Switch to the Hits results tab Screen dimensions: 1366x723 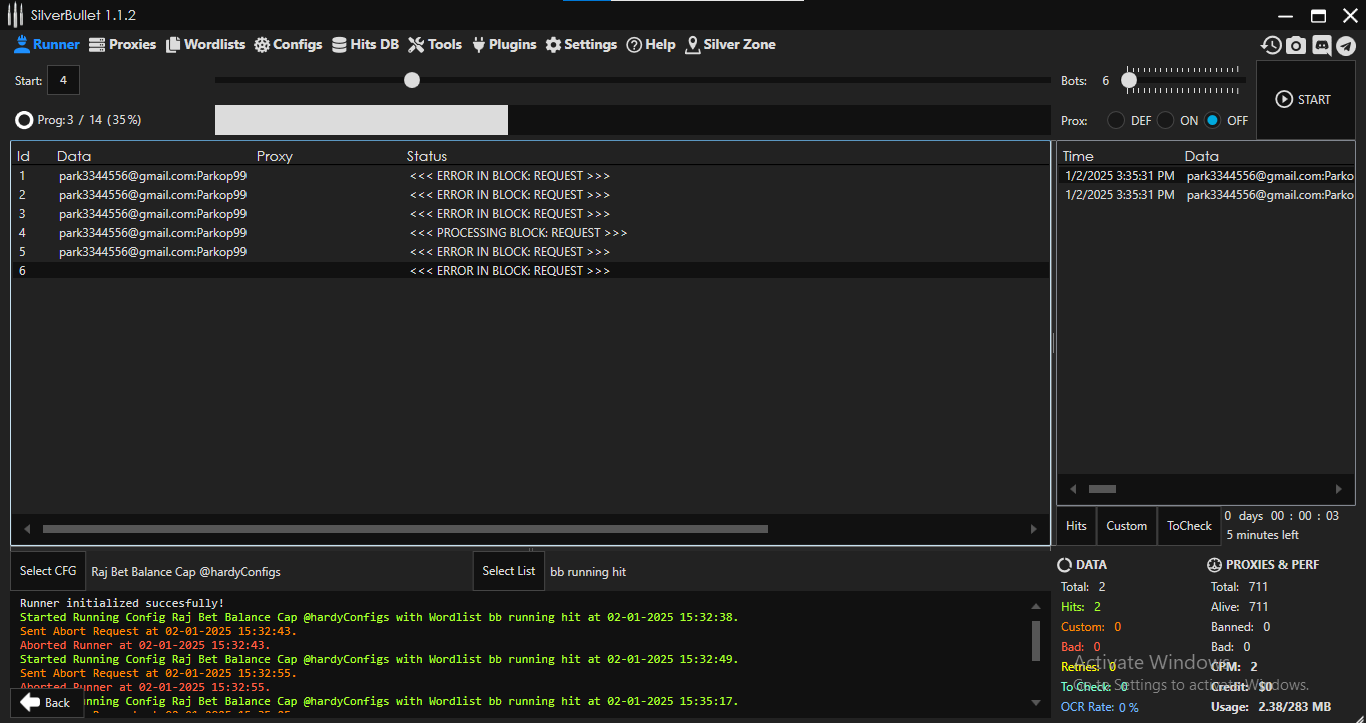(1076, 526)
